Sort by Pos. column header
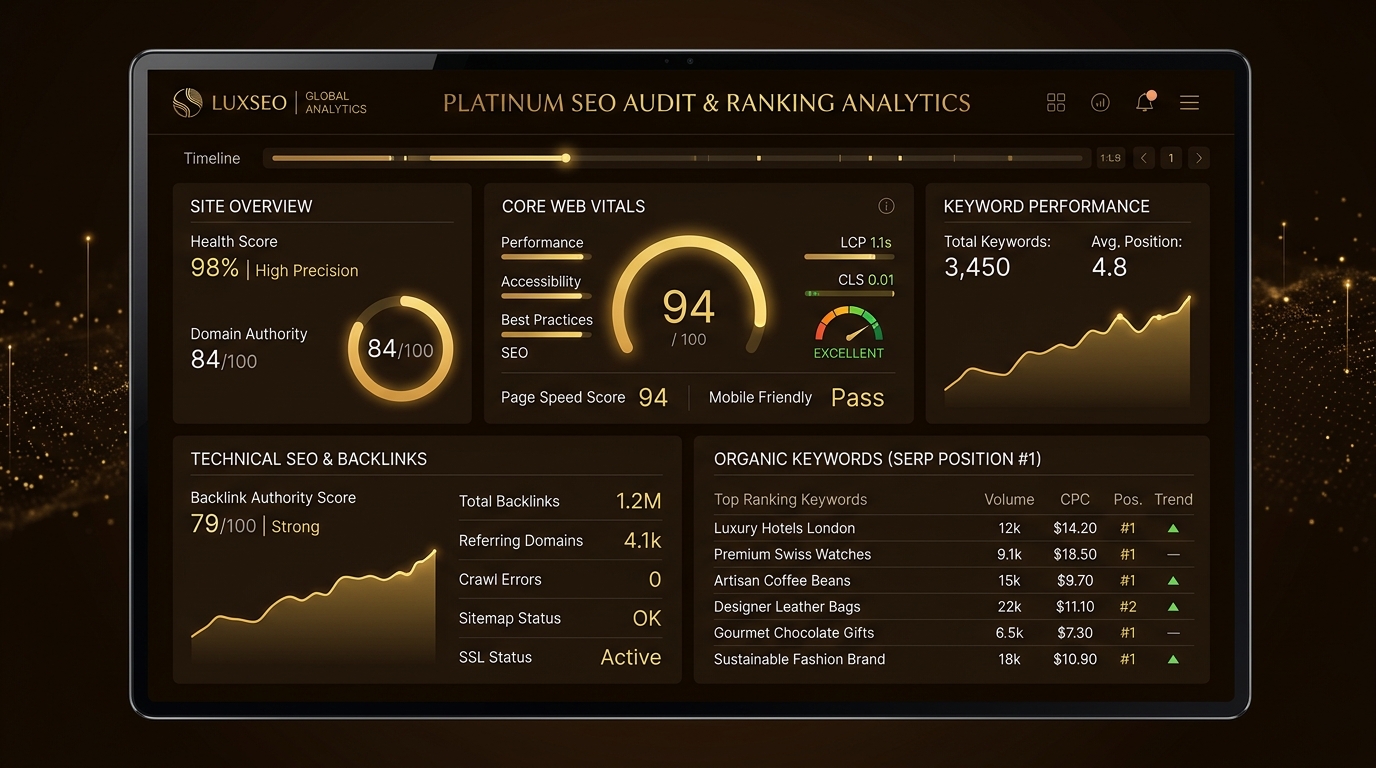Viewport: 1376px width, 768px height. pos(1128,499)
